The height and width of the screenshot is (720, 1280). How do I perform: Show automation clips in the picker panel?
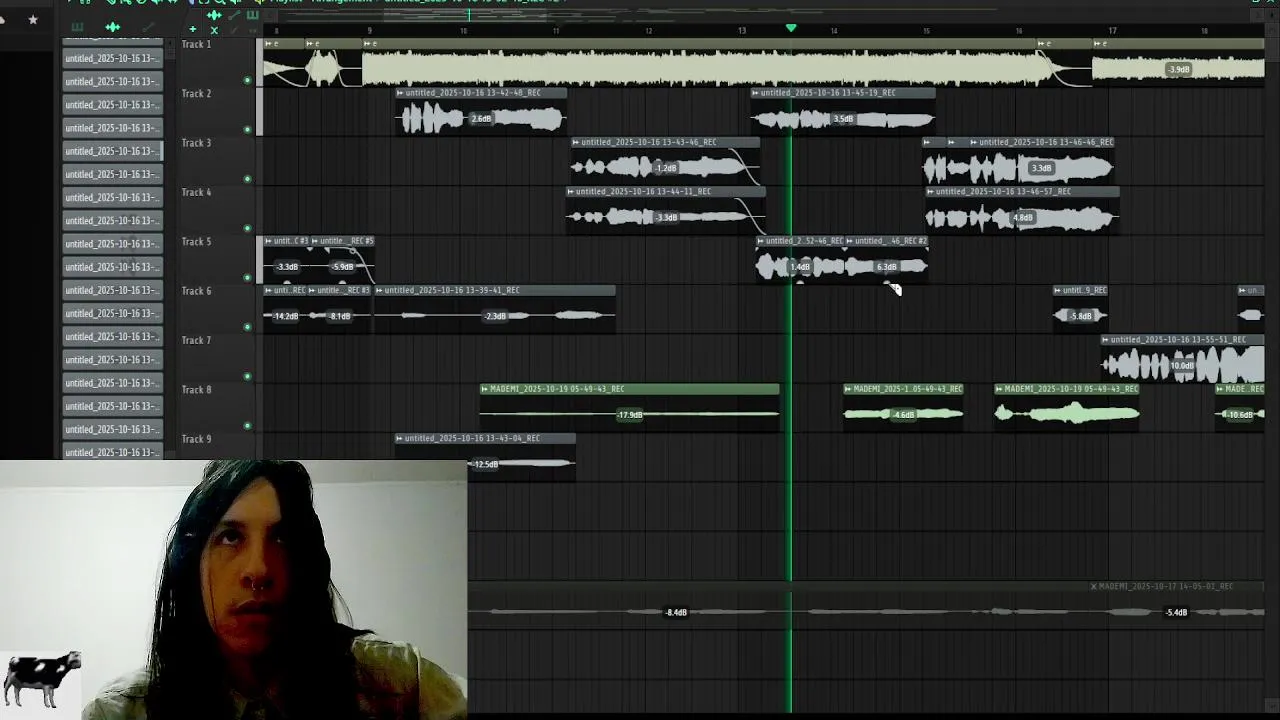click(x=148, y=27)
